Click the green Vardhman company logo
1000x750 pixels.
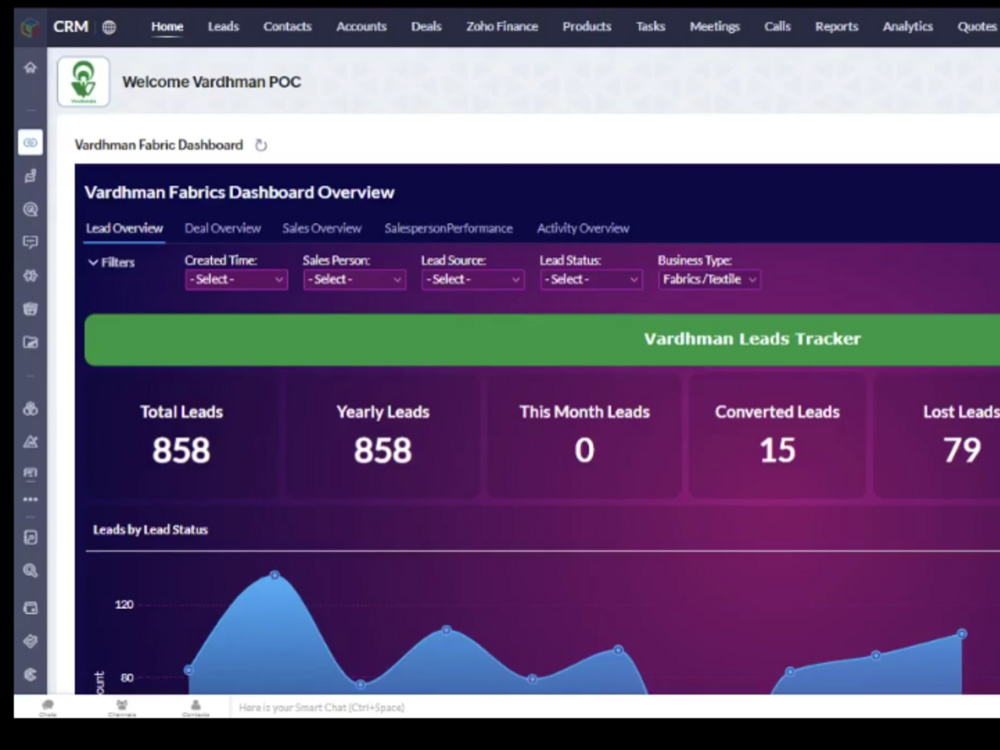(x=84, y=82)
